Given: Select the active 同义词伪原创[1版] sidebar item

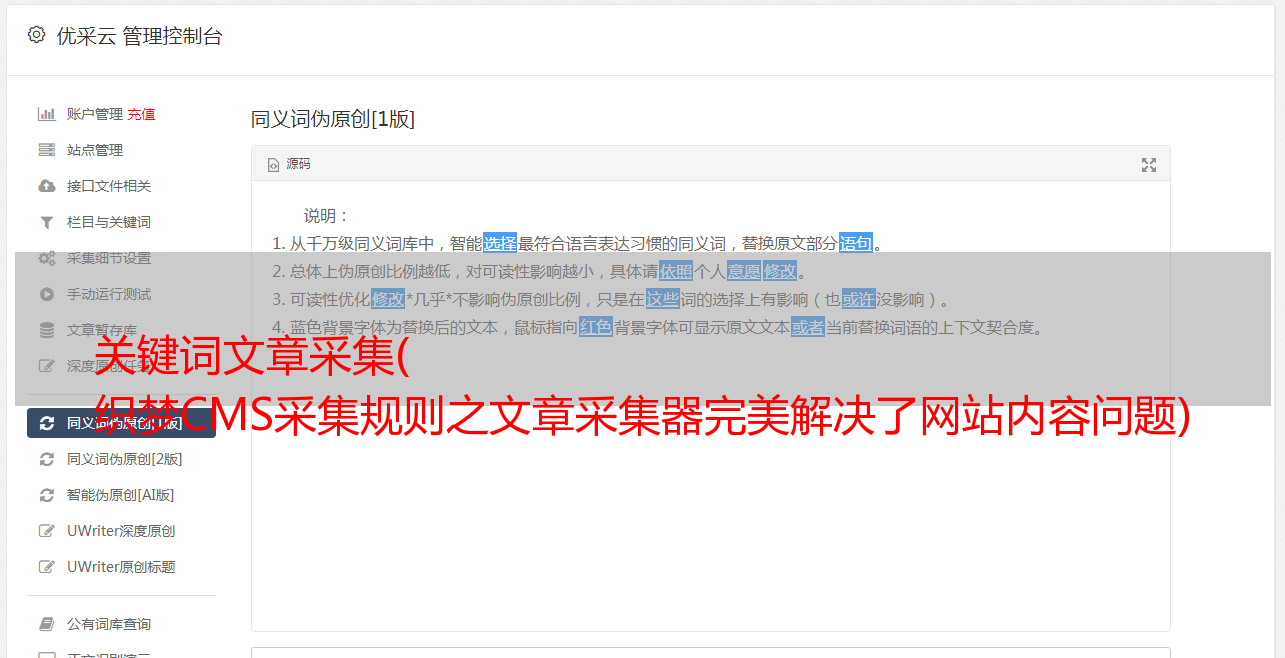Looking at the screenshot, I should click(x=121, y=423).
